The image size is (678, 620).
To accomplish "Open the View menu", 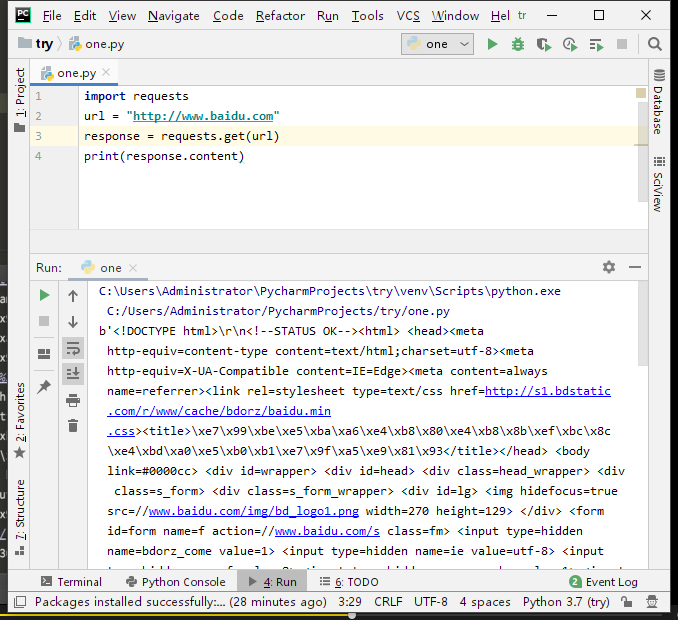I will (x=122, y=16).
